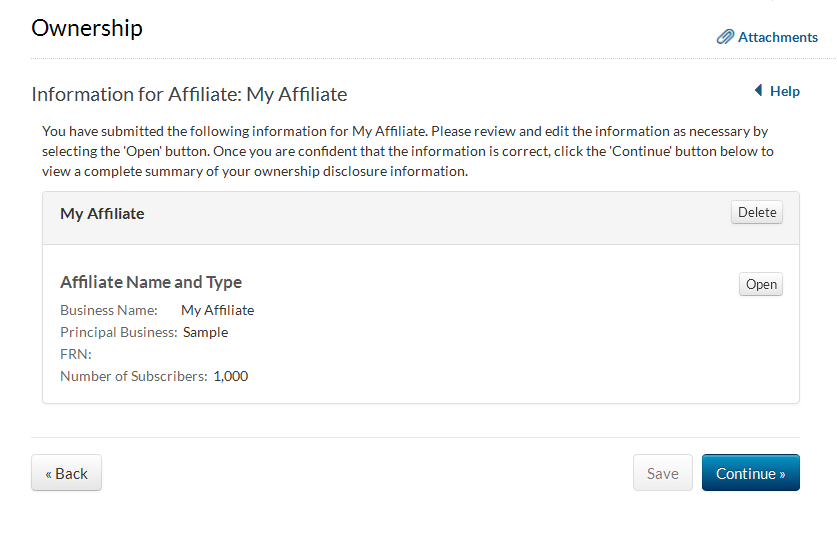Open the Affiliate Name and Type section
The height and width of the screenshot is (546, 837).
(761, 284)
